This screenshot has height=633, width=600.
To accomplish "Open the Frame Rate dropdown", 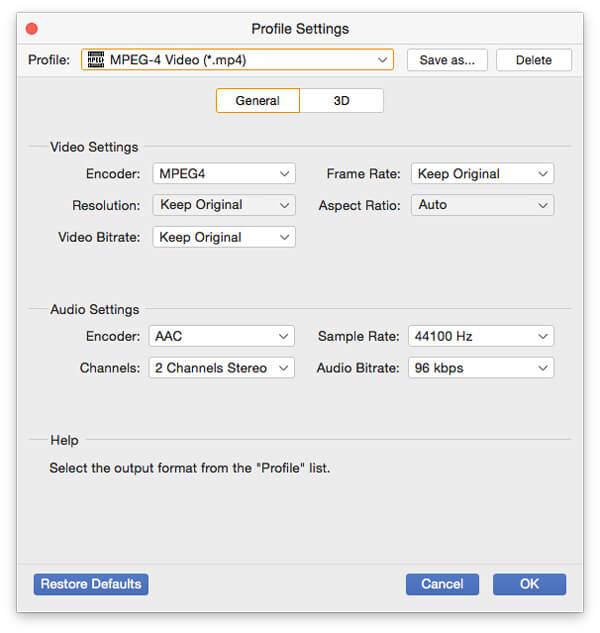I will 482,174.
